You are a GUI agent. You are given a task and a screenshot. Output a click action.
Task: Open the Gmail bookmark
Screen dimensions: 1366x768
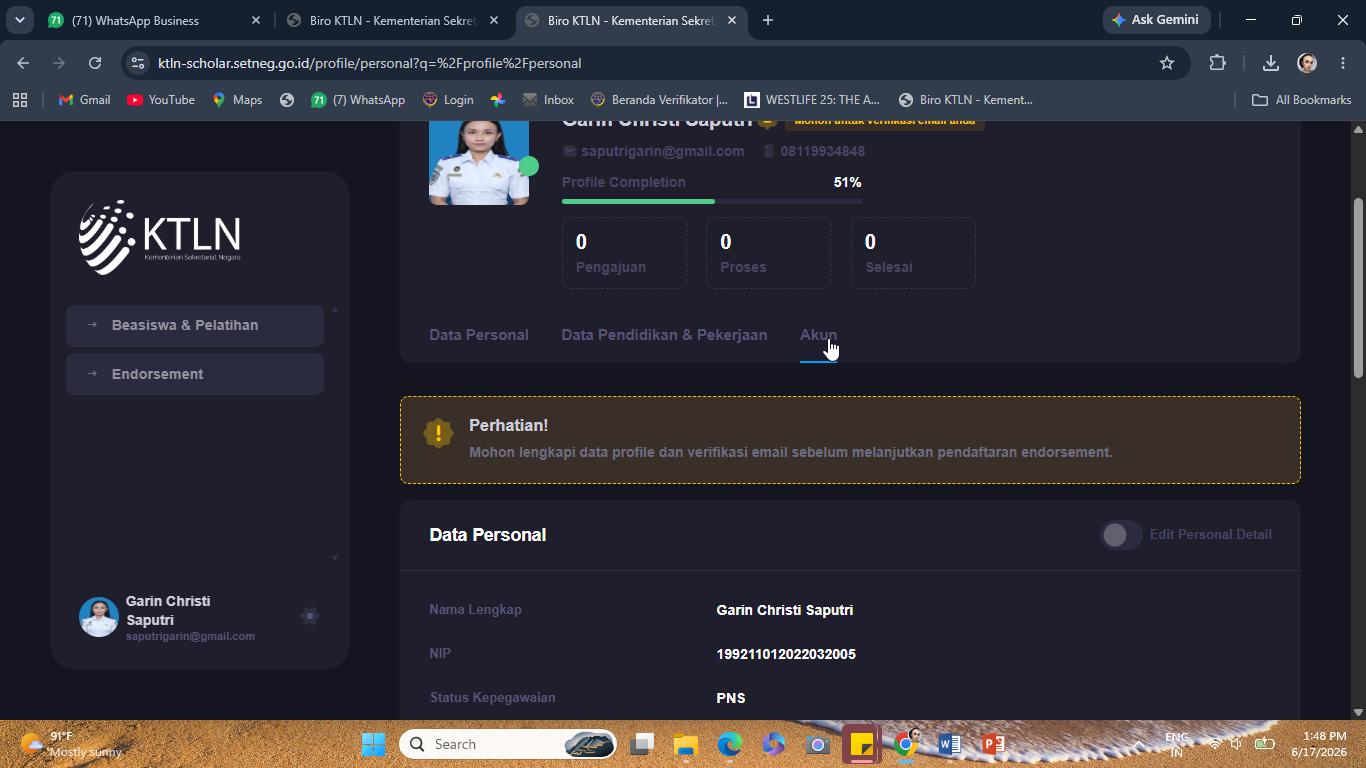[x=84, y=100]
